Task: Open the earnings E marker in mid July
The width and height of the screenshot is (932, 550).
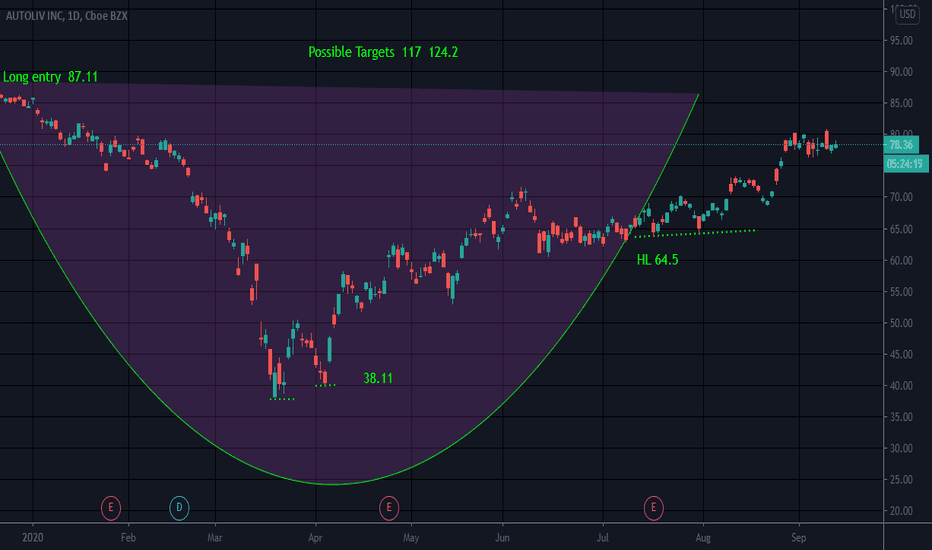Action: point(653,508)
